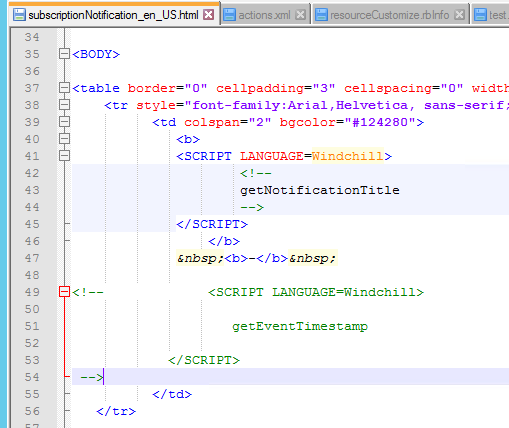Click the cellspacing attribute on line 37
The image size is (509, 428).
click(388, 88)
